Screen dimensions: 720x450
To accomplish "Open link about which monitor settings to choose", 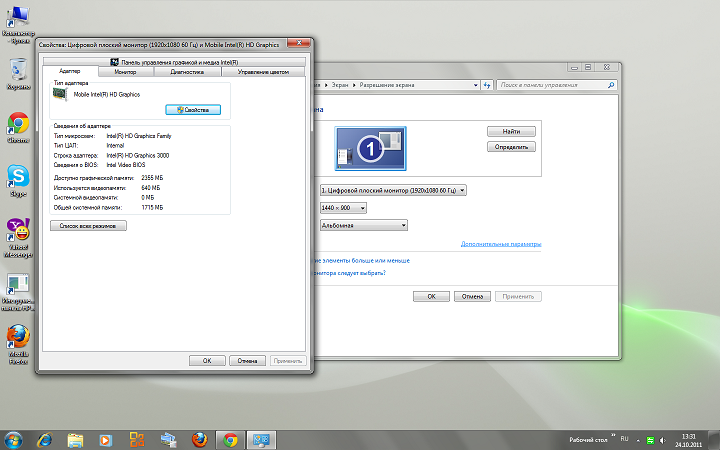I will pyautogui.click(x=350, y=273).
